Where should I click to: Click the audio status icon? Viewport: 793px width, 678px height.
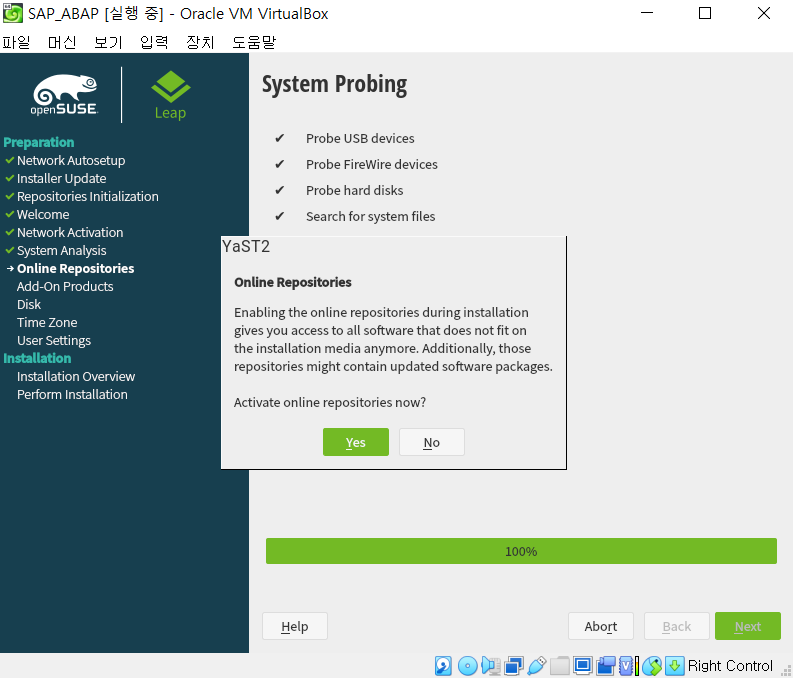(491, 666)
